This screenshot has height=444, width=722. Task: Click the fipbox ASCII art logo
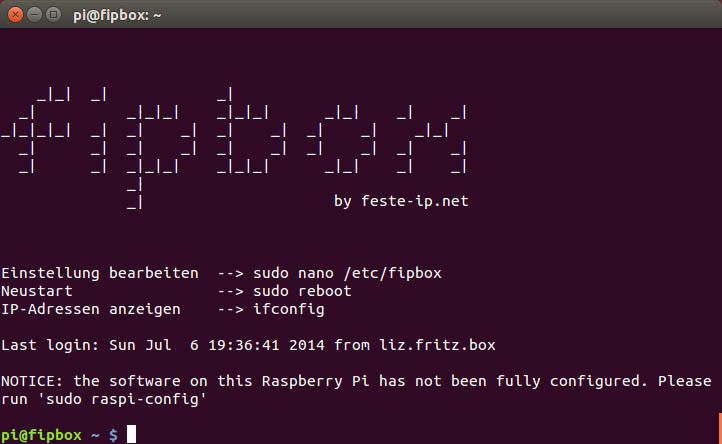[234, 147]
